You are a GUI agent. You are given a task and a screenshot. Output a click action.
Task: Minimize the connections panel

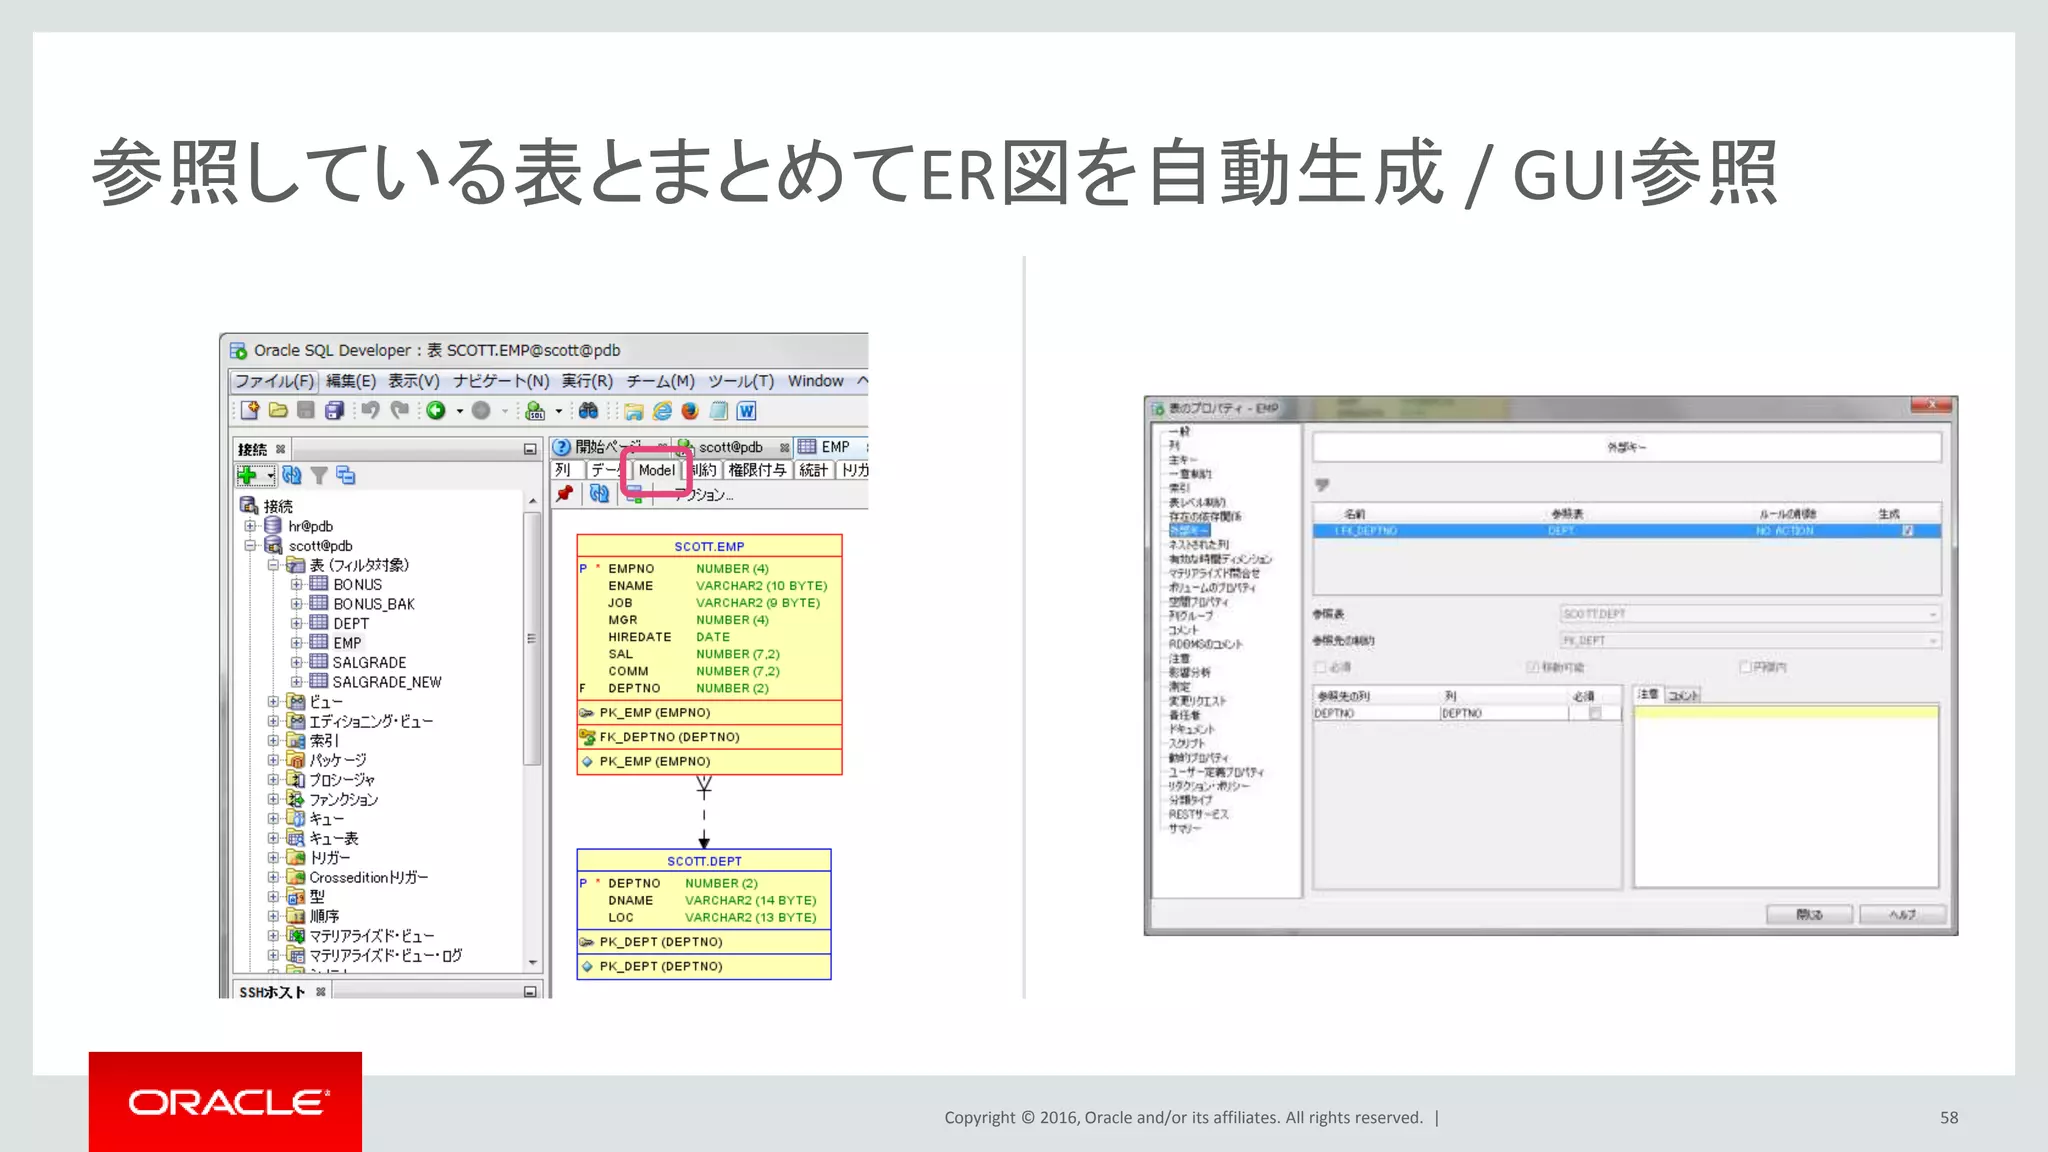[x=530, y=449]
